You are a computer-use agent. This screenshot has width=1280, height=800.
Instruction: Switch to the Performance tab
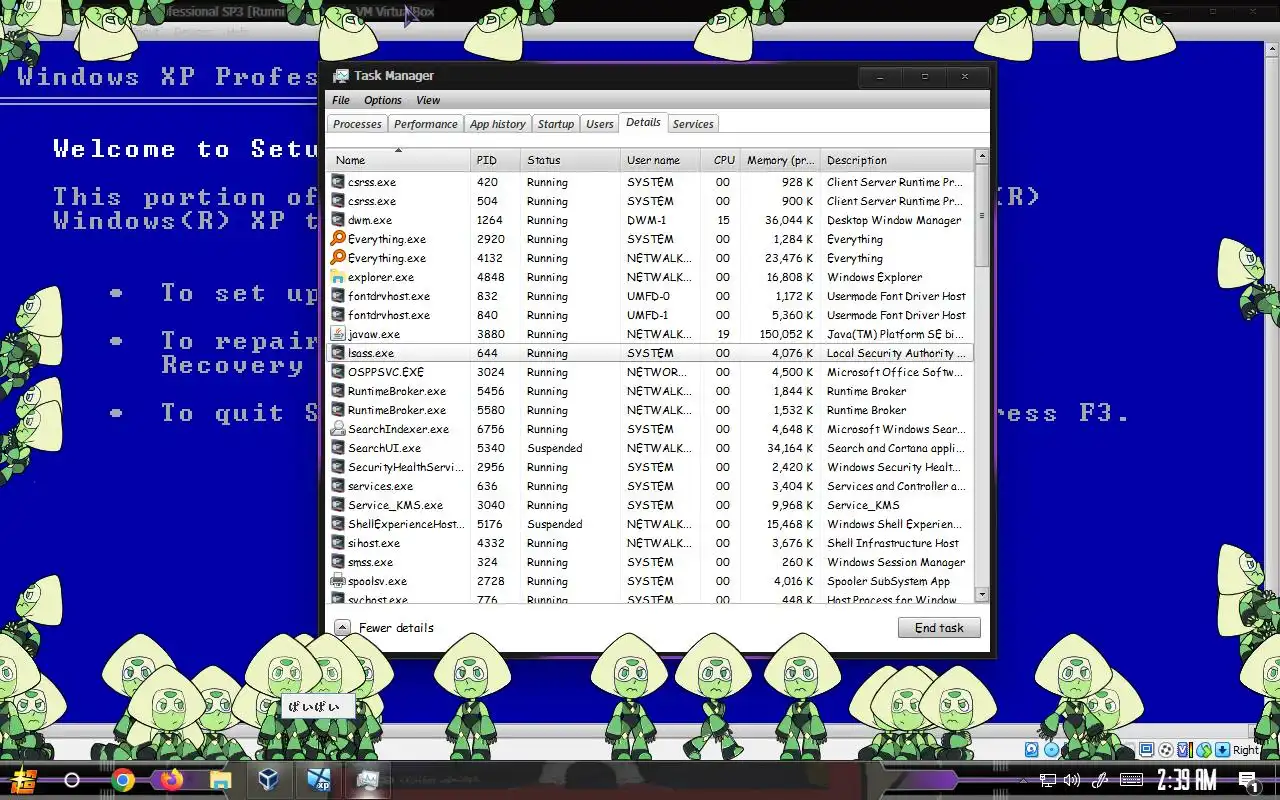[425, 124]
